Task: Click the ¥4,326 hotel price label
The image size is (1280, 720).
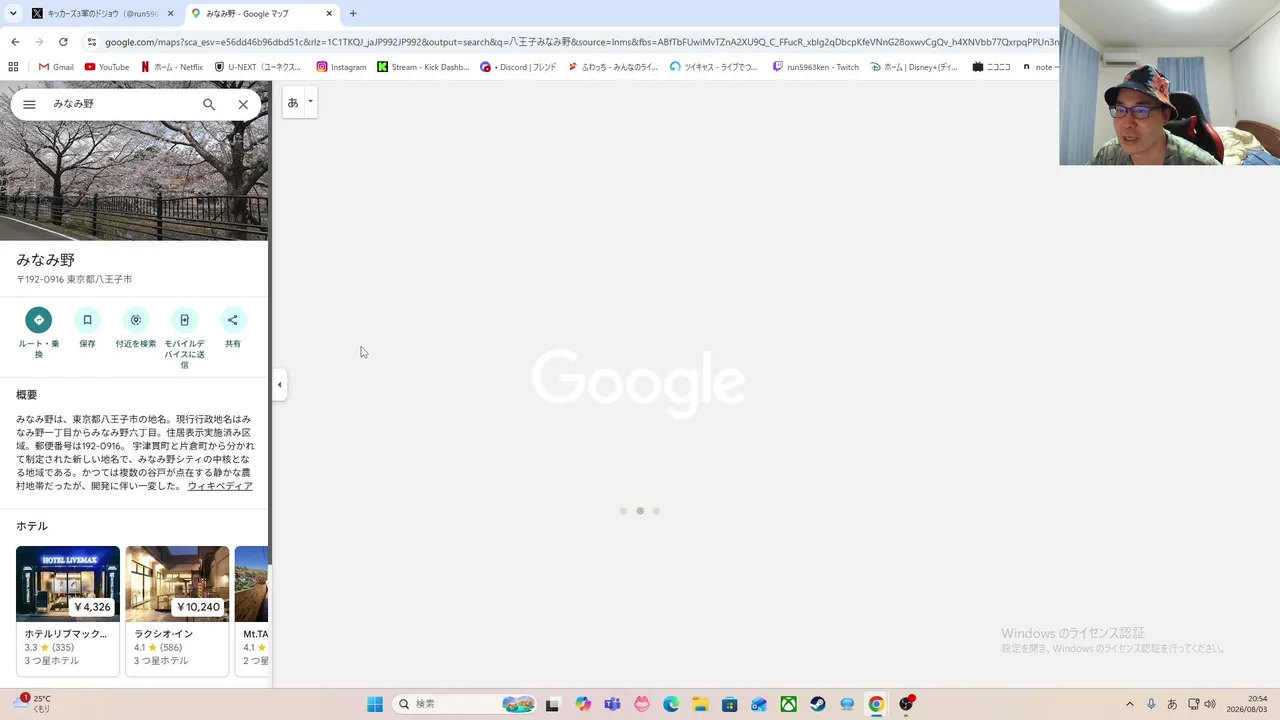Action: 92,607
